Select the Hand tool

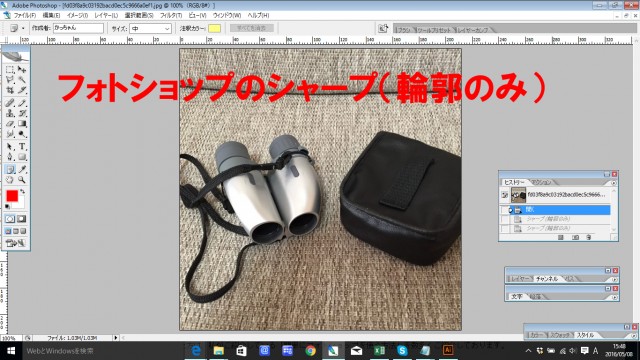[10, 180]
